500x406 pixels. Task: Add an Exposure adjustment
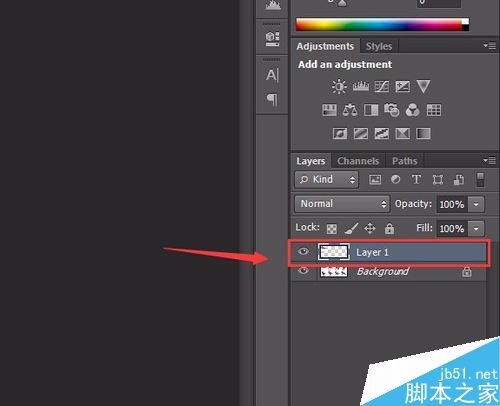click(x=403, y=87)
